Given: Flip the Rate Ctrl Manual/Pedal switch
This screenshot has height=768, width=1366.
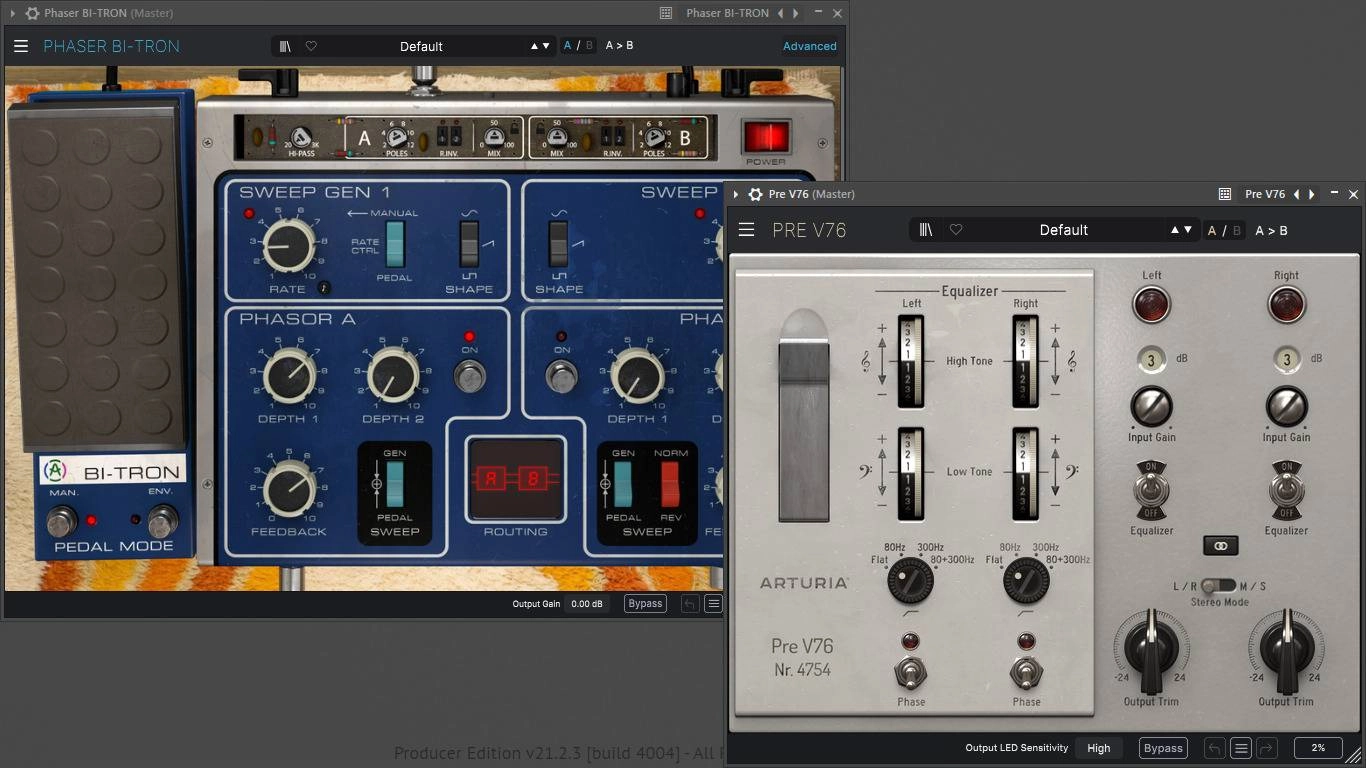Looking at the screenshot, I should [395, 244].
